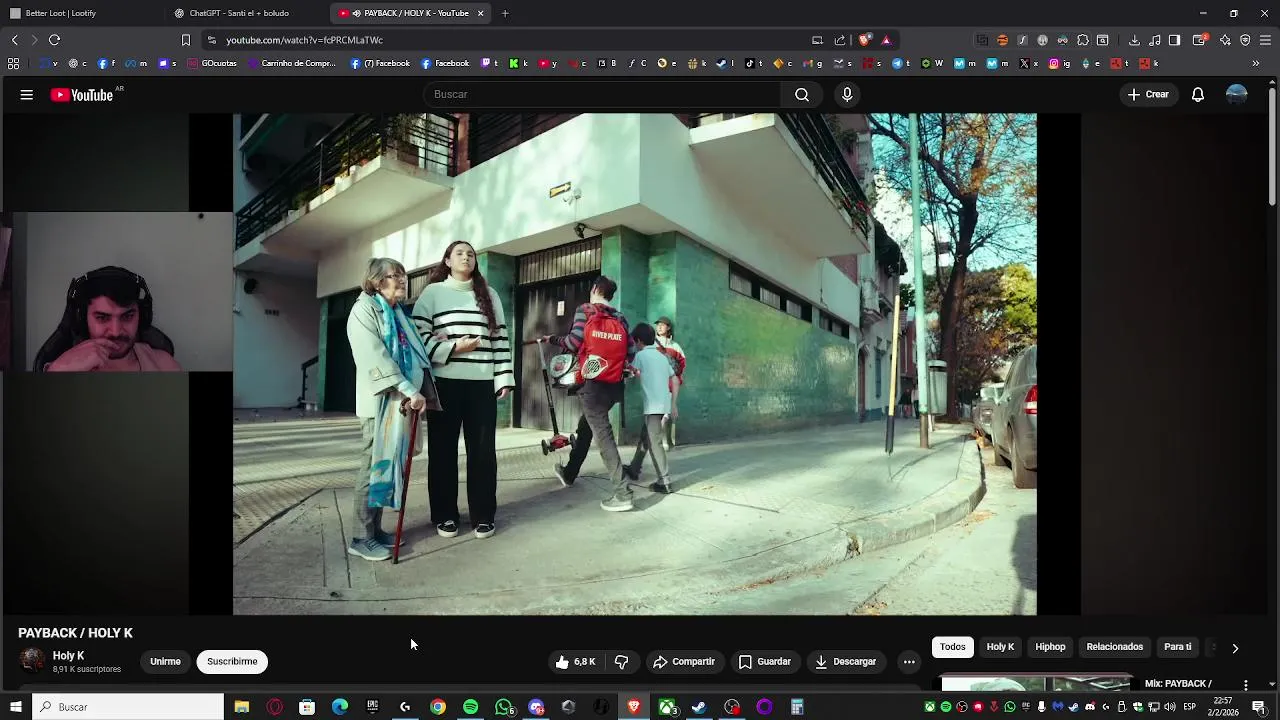Go to the YouTube home logo
The image size is (1280, 720).
82,95
